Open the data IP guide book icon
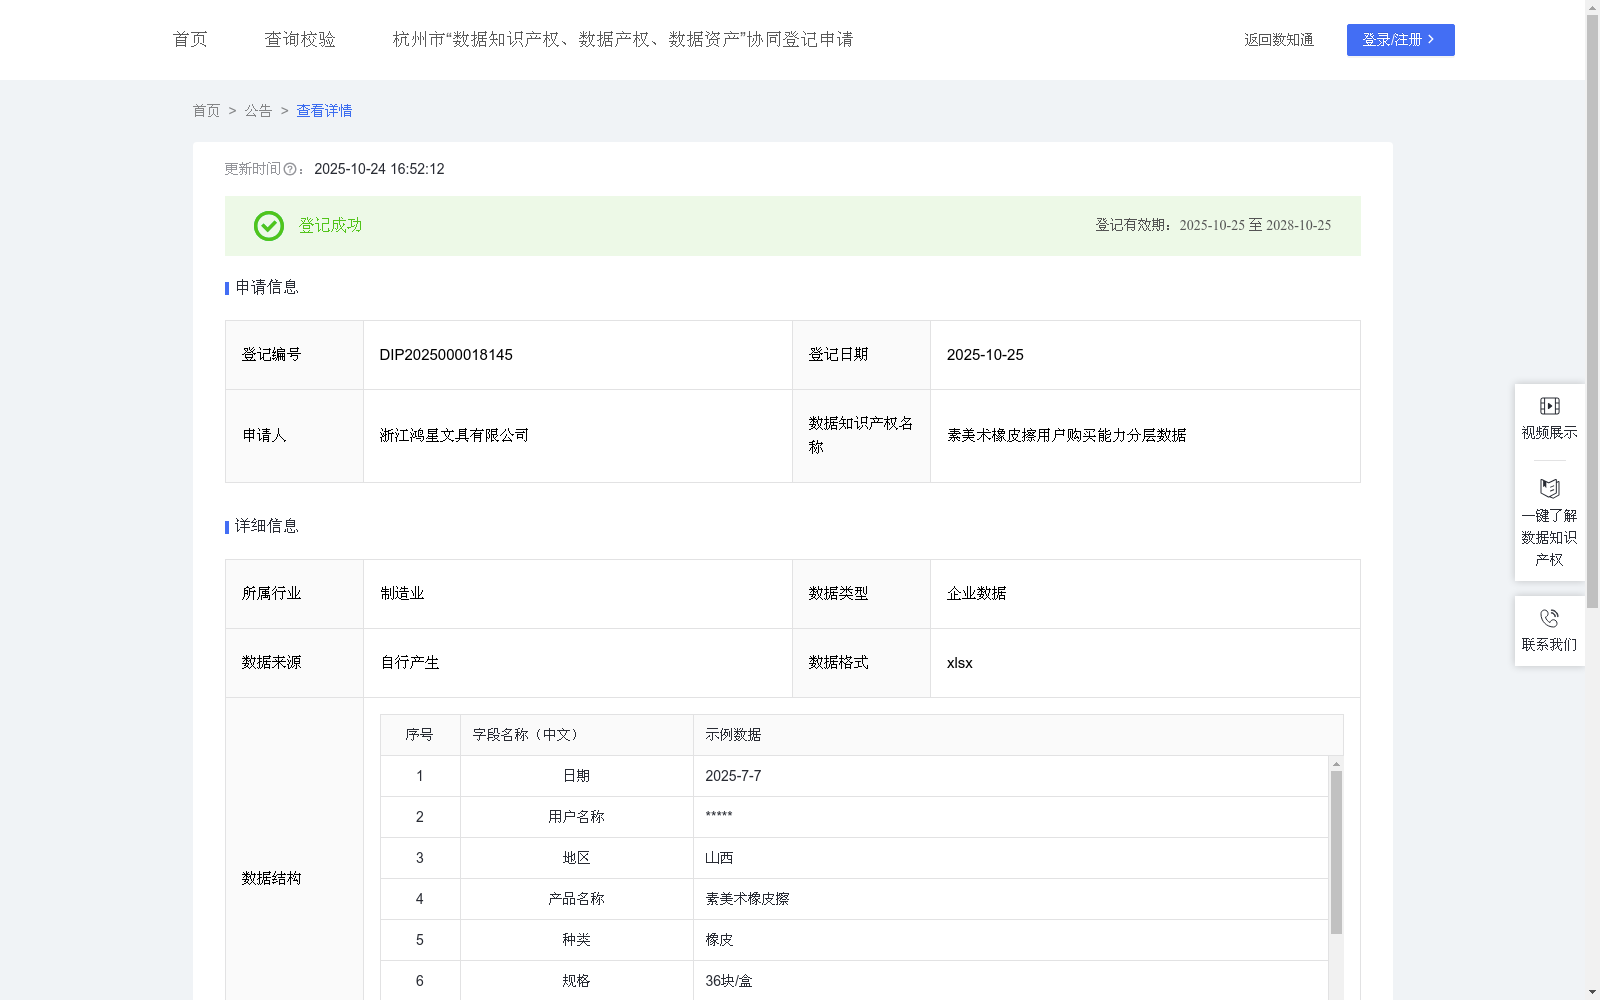The width and height of the screenshot is (1600, 1000). tap(1549, 489)
